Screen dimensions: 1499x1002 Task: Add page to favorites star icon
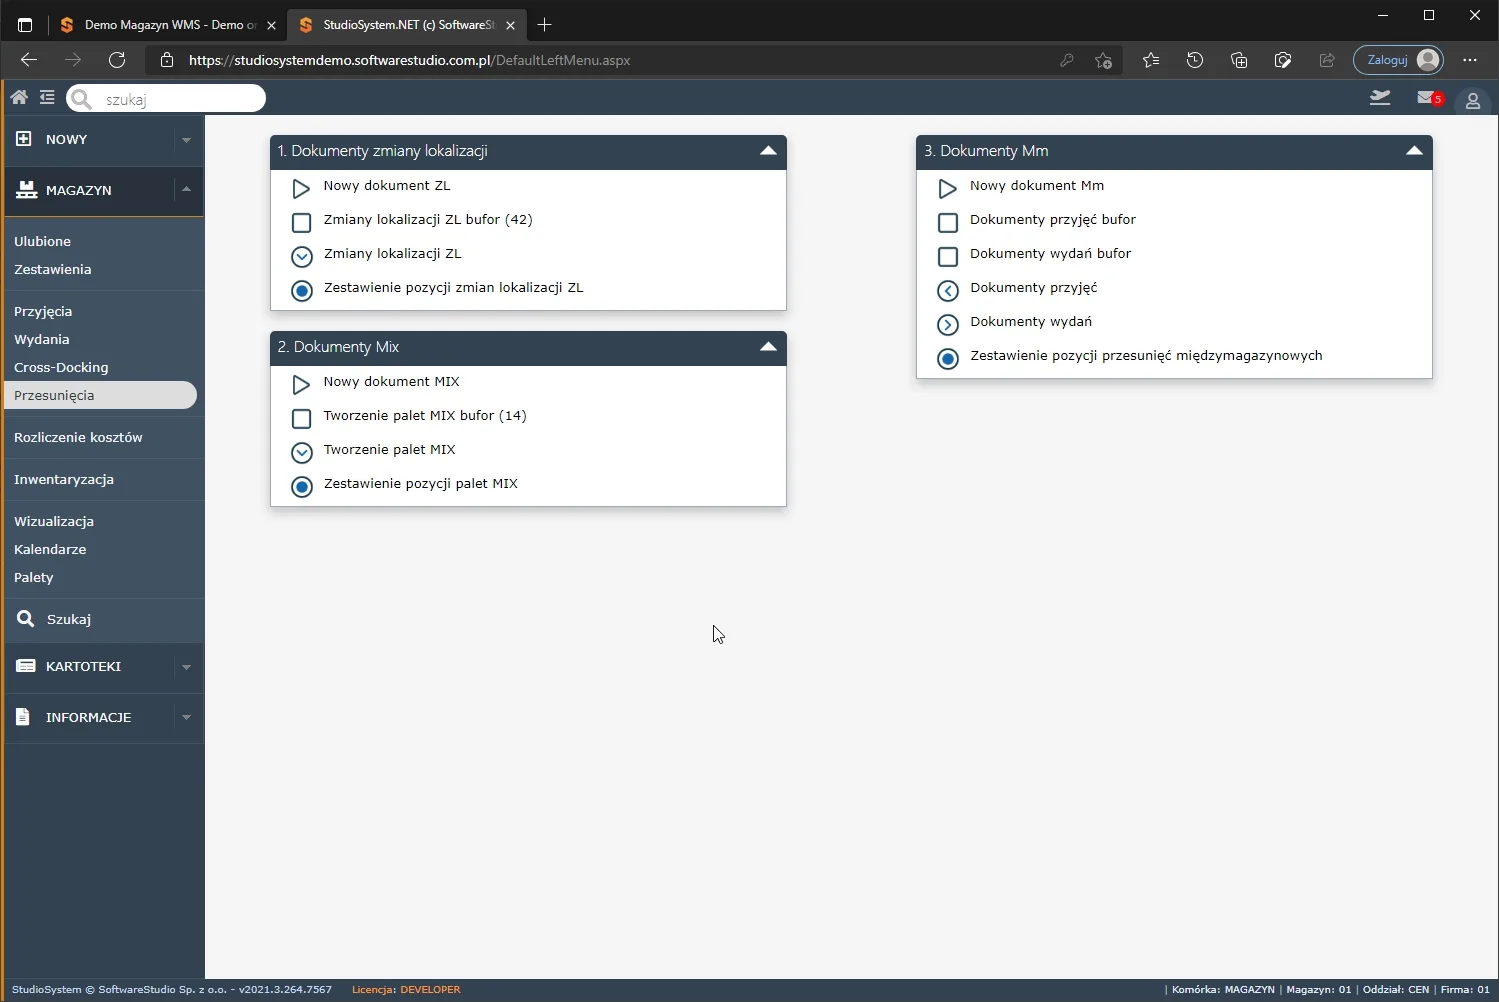(x=1103, y=60)
